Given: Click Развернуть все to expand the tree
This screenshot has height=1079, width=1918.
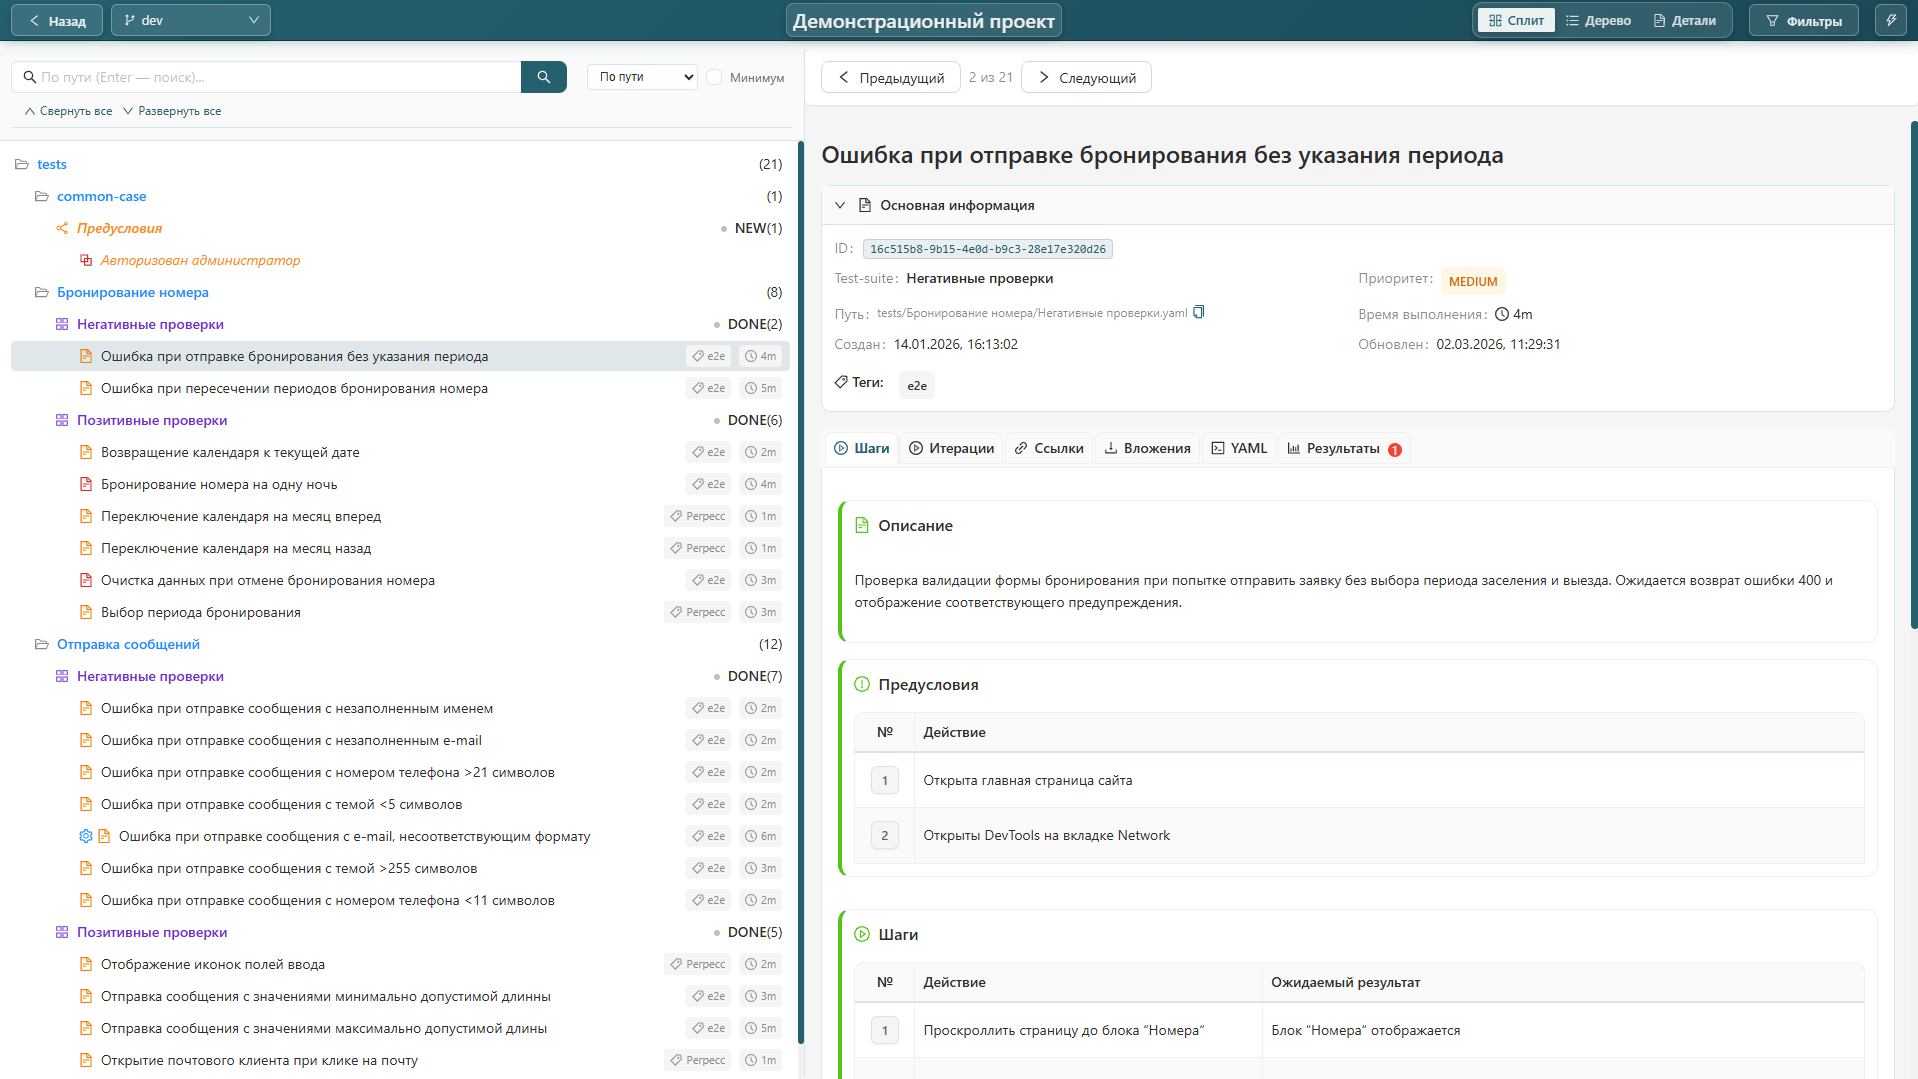Looking at the screenshot, I should (x=172, y=111).
